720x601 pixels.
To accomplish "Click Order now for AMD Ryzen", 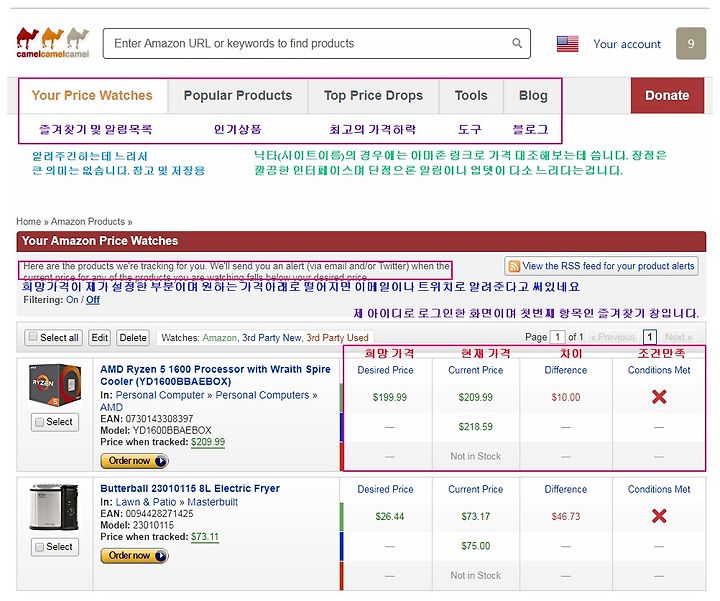I will [135, 461].
